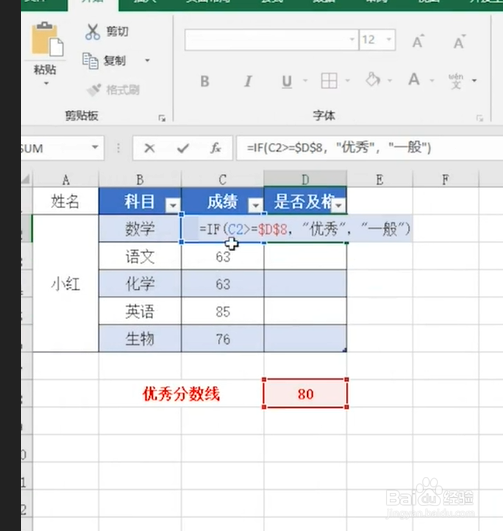This screenshot has height=531, width=503.
Task: Select column D header
Action: (x=305, y=179)
